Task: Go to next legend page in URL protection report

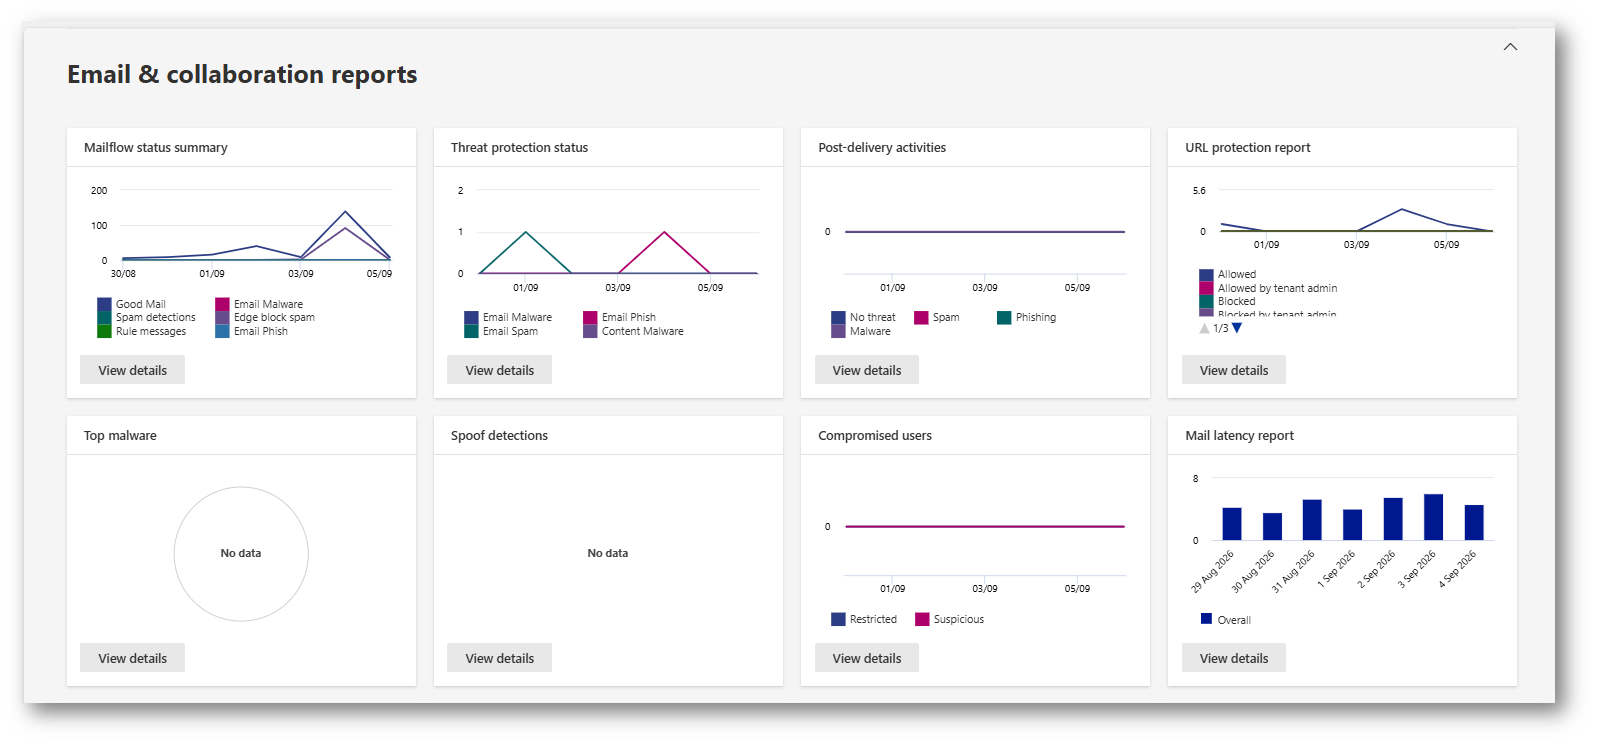Action: click(x=1237, y=328)
